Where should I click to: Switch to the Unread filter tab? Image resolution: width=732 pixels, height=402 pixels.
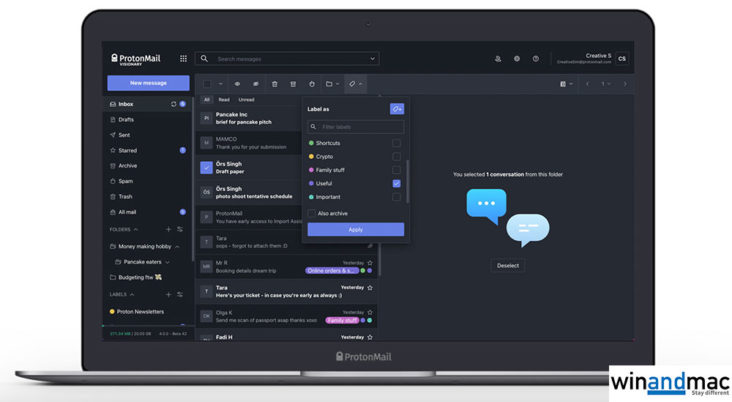point(246,100)
